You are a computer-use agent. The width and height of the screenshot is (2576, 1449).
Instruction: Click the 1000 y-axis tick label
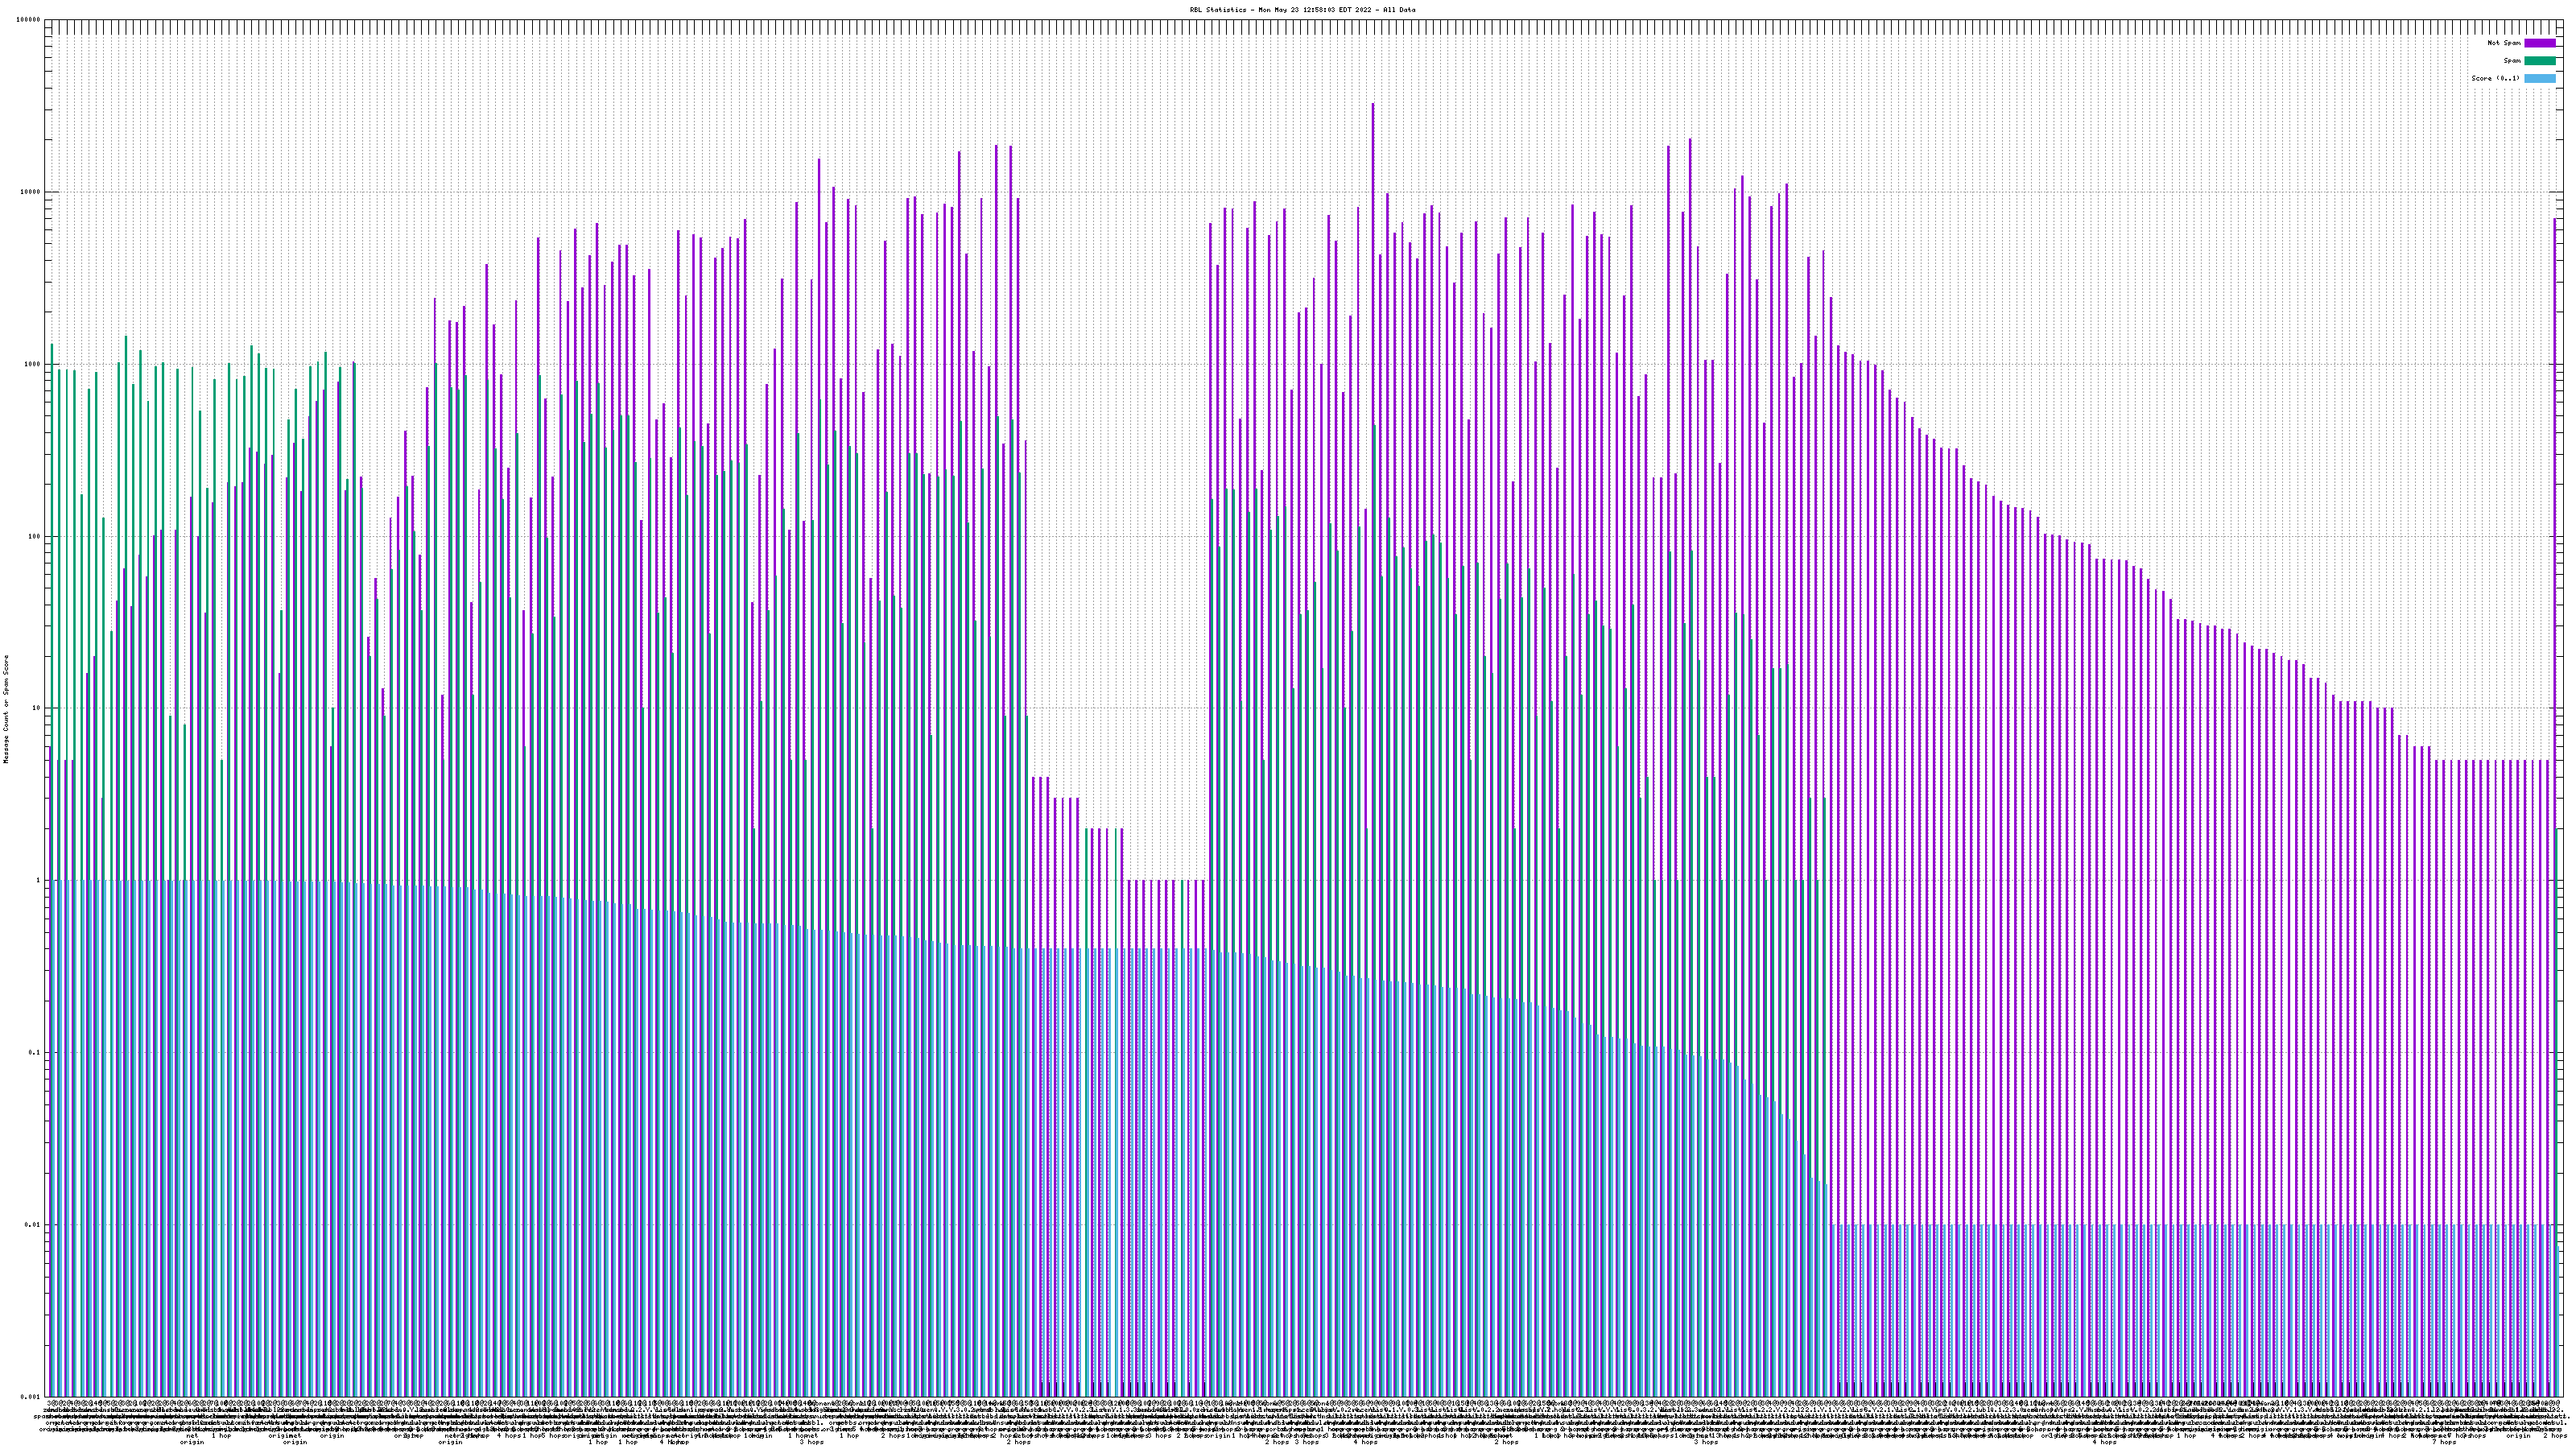[32, 364]
